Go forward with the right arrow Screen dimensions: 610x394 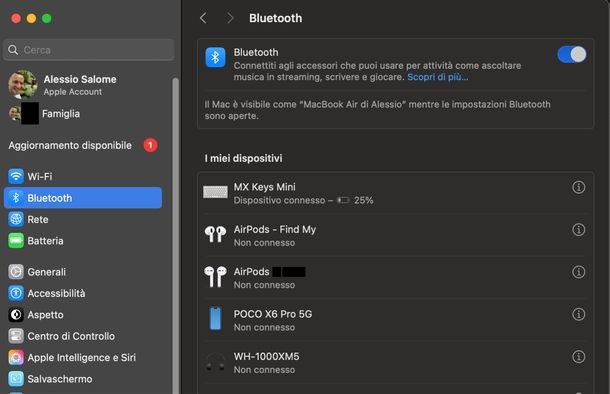click(230, 18)
